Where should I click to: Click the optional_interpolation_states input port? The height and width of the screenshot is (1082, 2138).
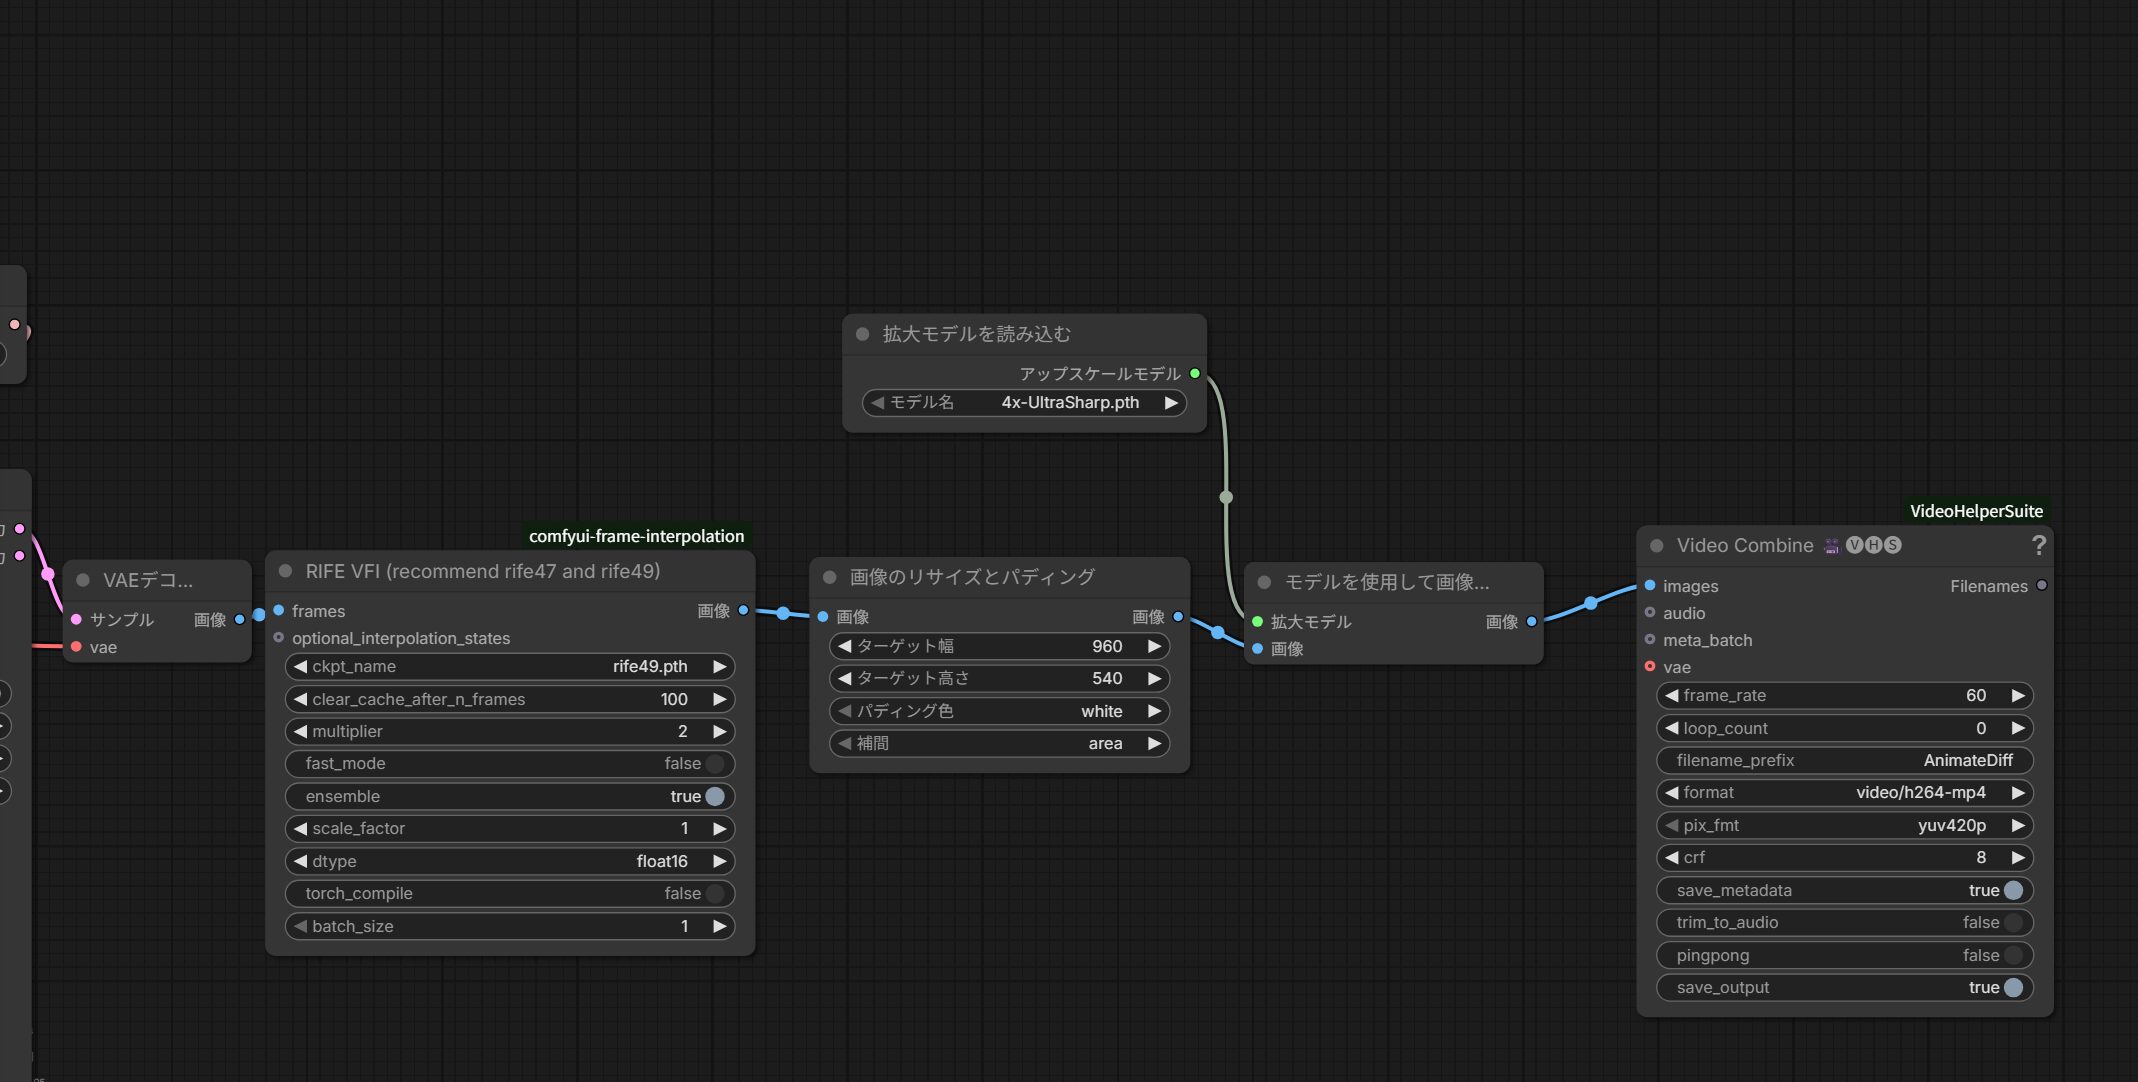click(x=279, y=637)
